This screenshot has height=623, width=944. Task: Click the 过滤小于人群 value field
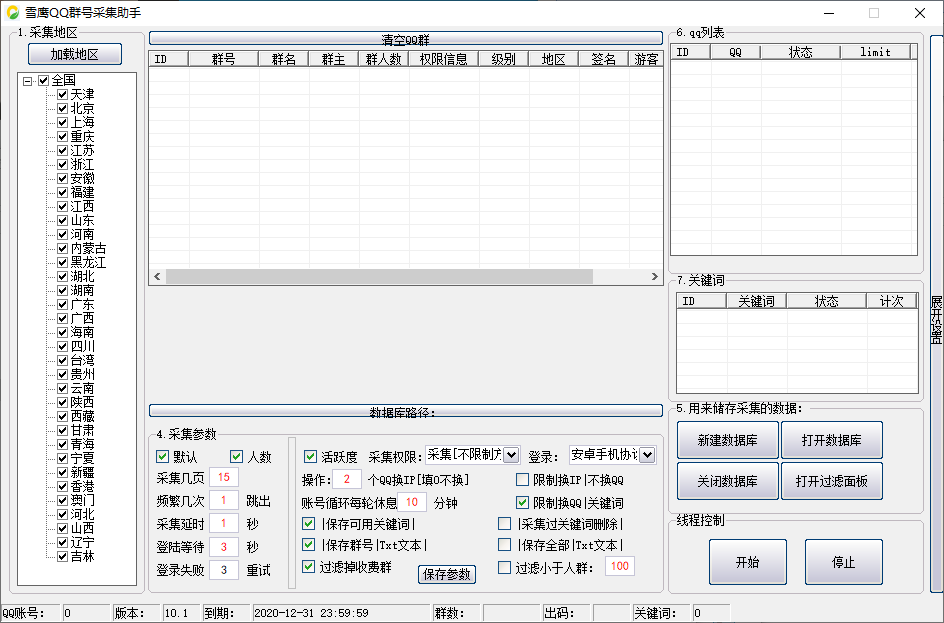tap(620, 566)
